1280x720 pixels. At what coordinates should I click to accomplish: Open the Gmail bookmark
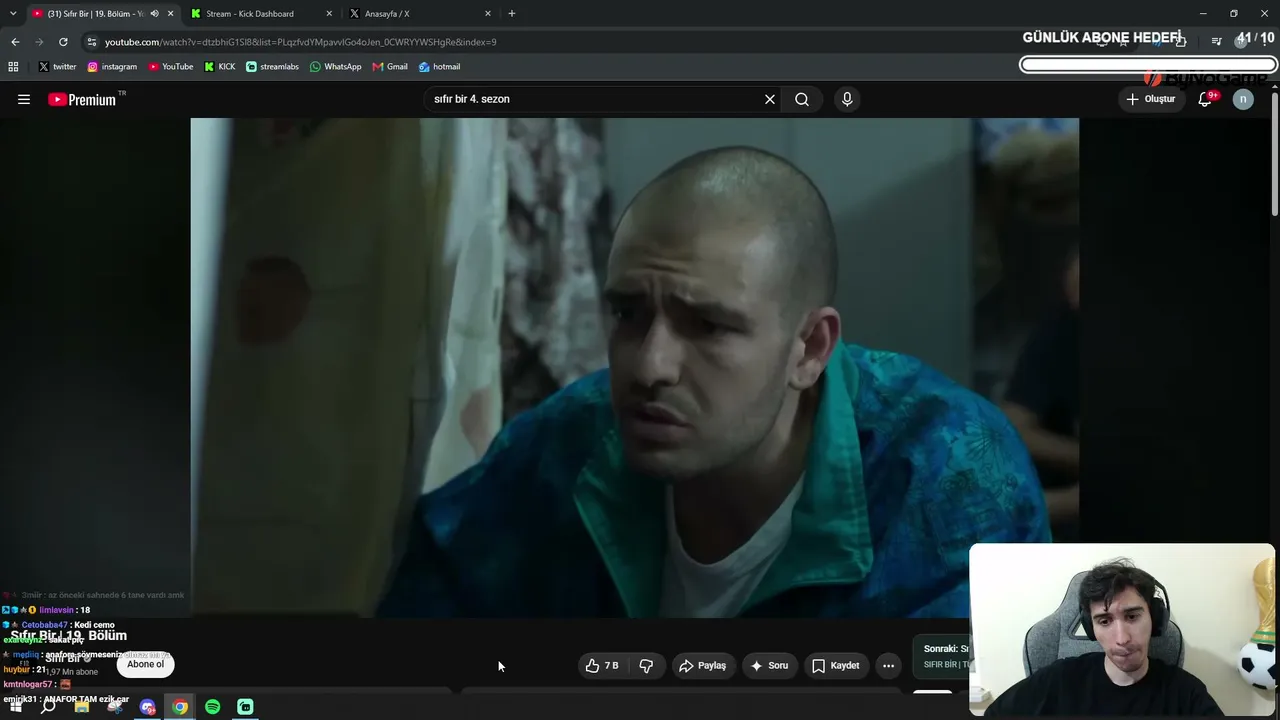[x=390, y=67]
